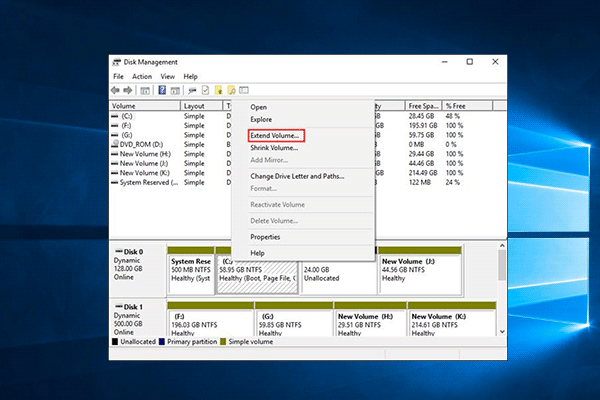Click the vertical scrollbar thumb in the disk pane
This screenshot has height=400, width=600.
pyautogui.click(x=502, y=265)
